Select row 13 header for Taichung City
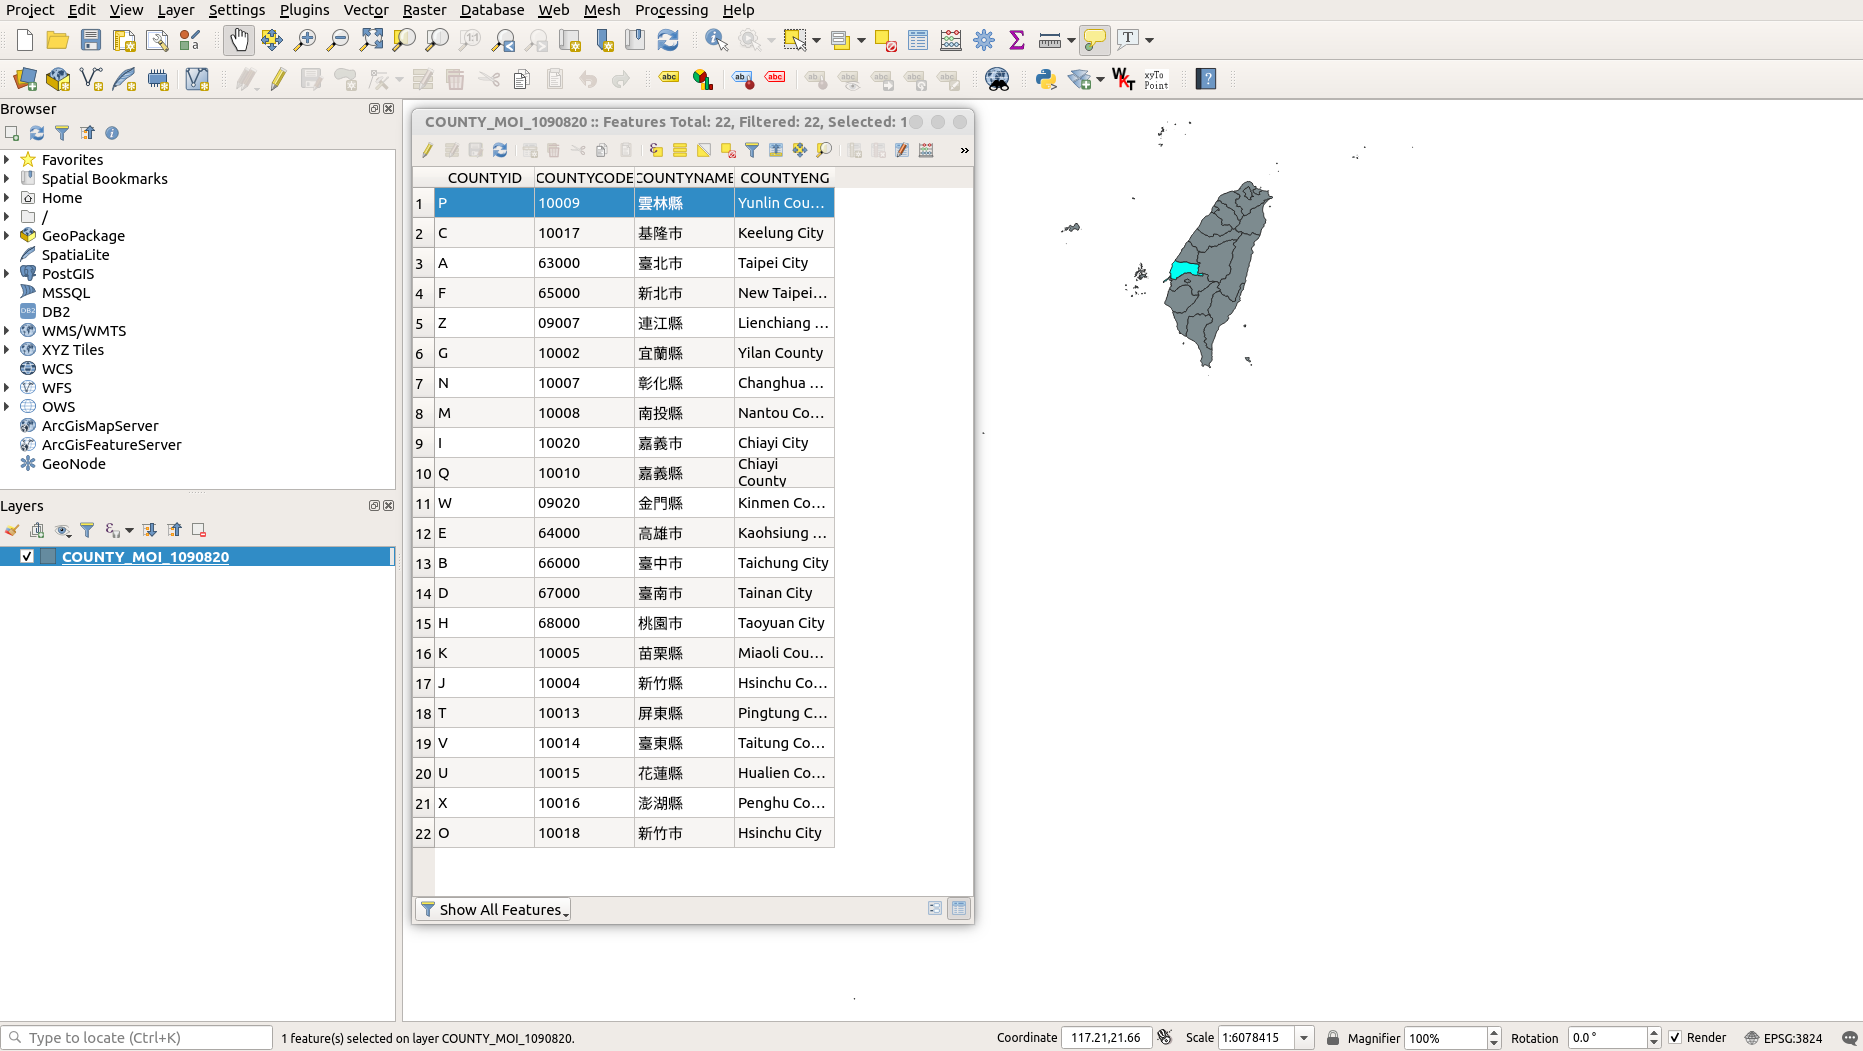This screenshot has height=1051, width=1863. (x=423, y=563)
